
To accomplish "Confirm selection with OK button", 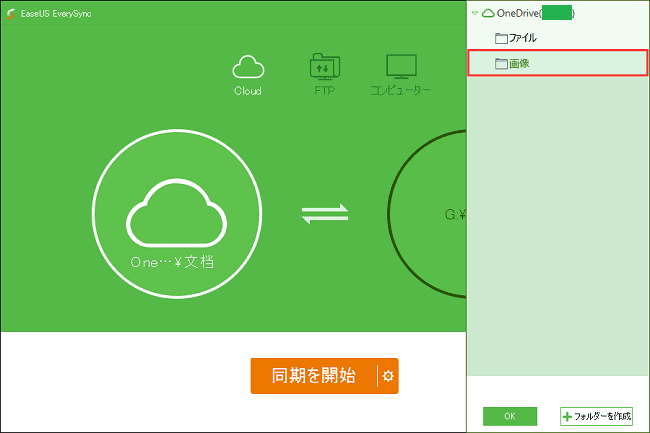I will (x=510, y=416).
